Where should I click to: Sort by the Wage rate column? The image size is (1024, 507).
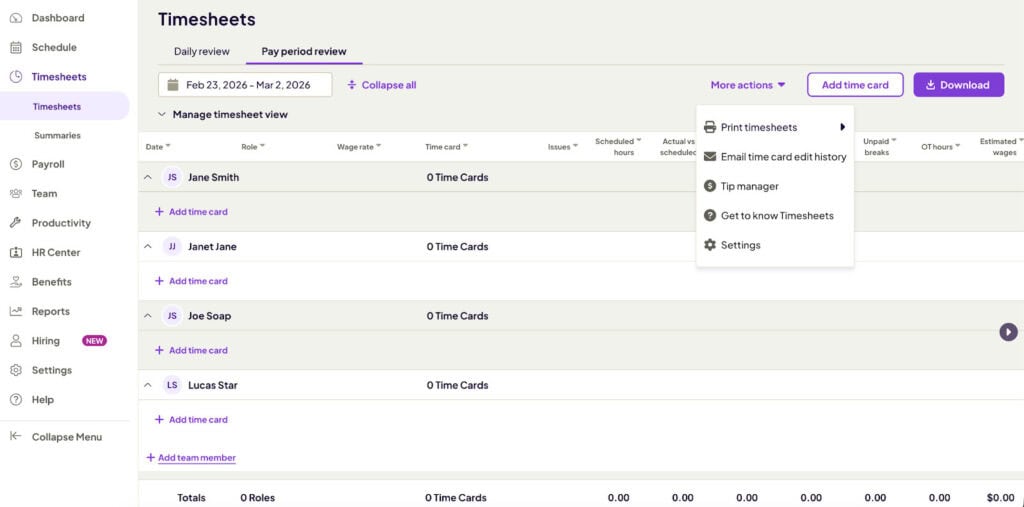pyautogui.click(x=359, y=147)
